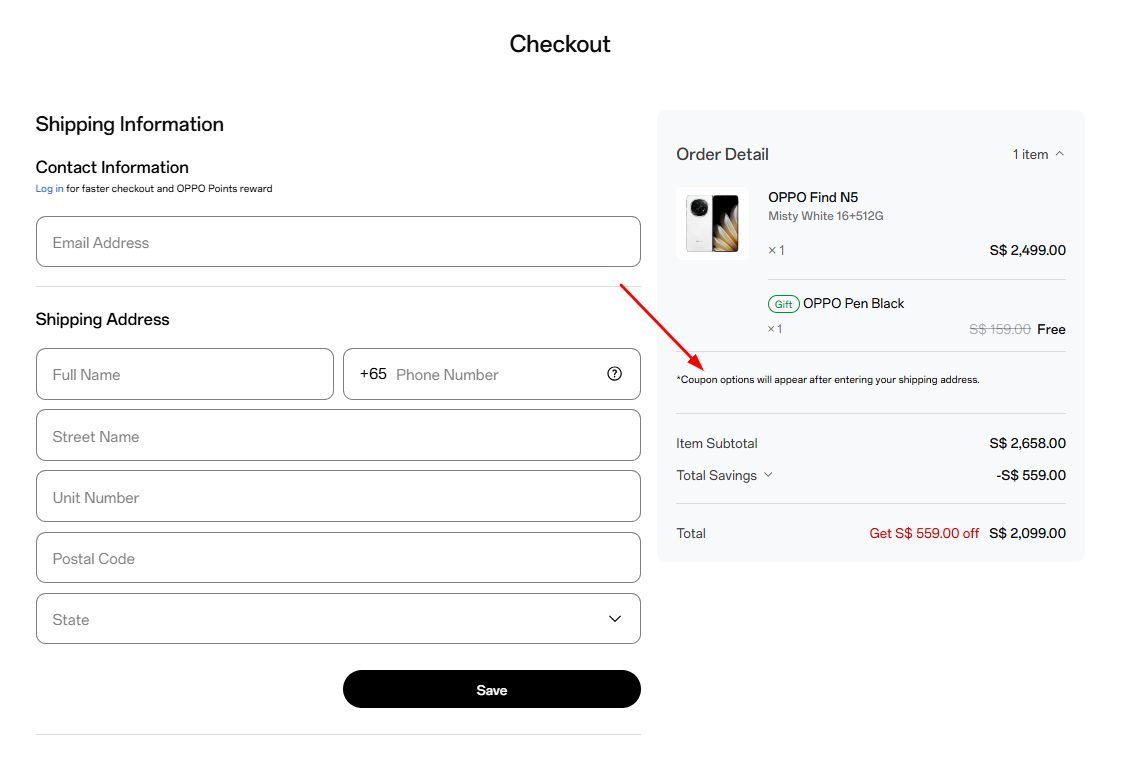Open the help icon beside Phone Number
This screenshot has width=1124, height=767.
[614, 374]
